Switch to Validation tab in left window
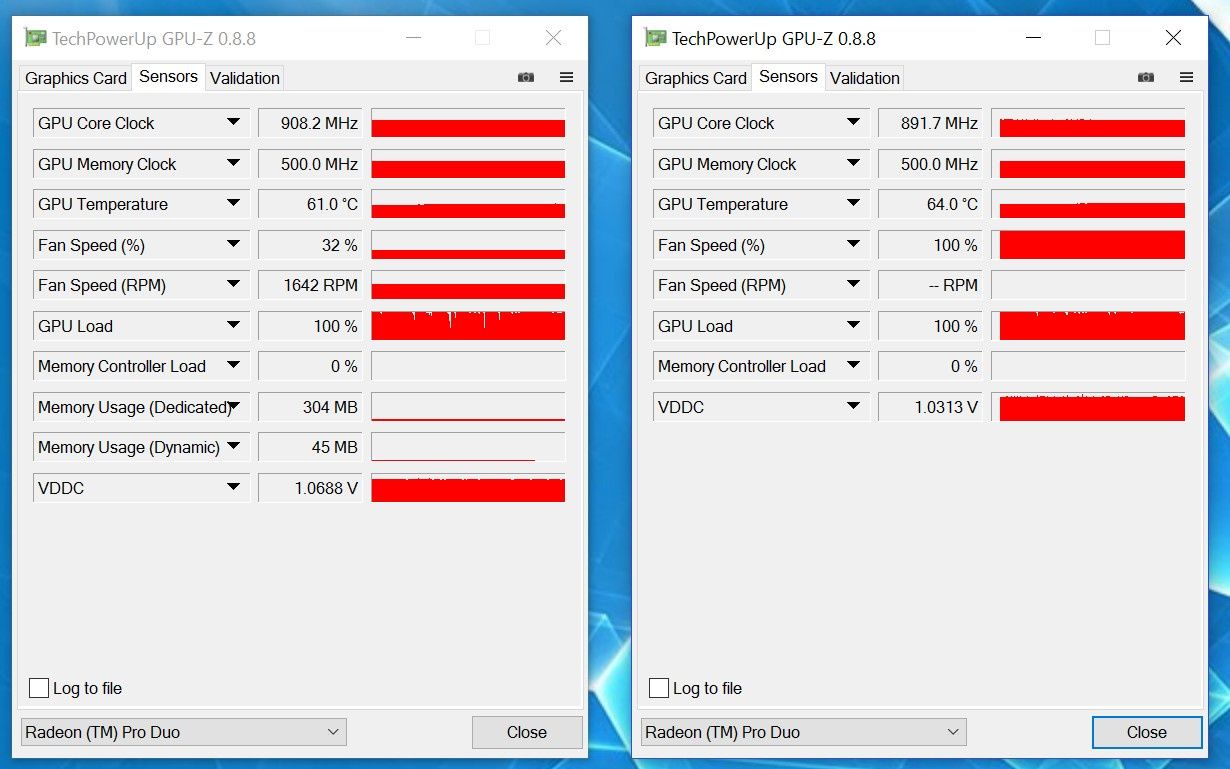 tap(245, 78)
